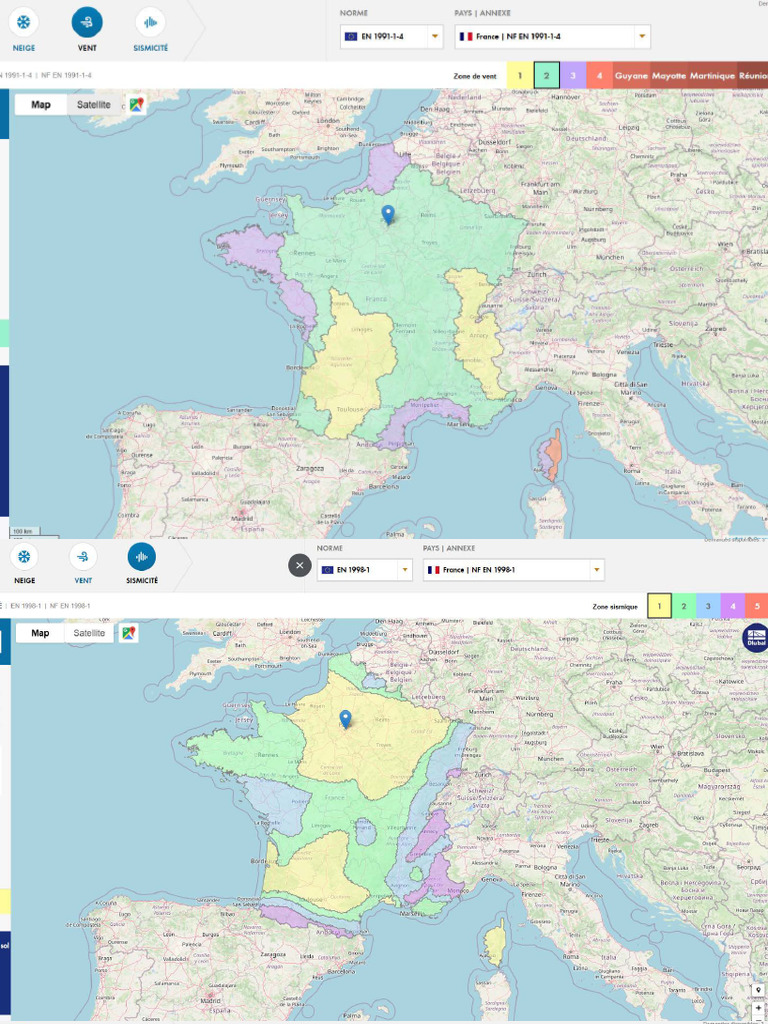Switch seismic map to Satellite view
Image resolution: width=768 pixels, height=1024 pixels.
89,633
